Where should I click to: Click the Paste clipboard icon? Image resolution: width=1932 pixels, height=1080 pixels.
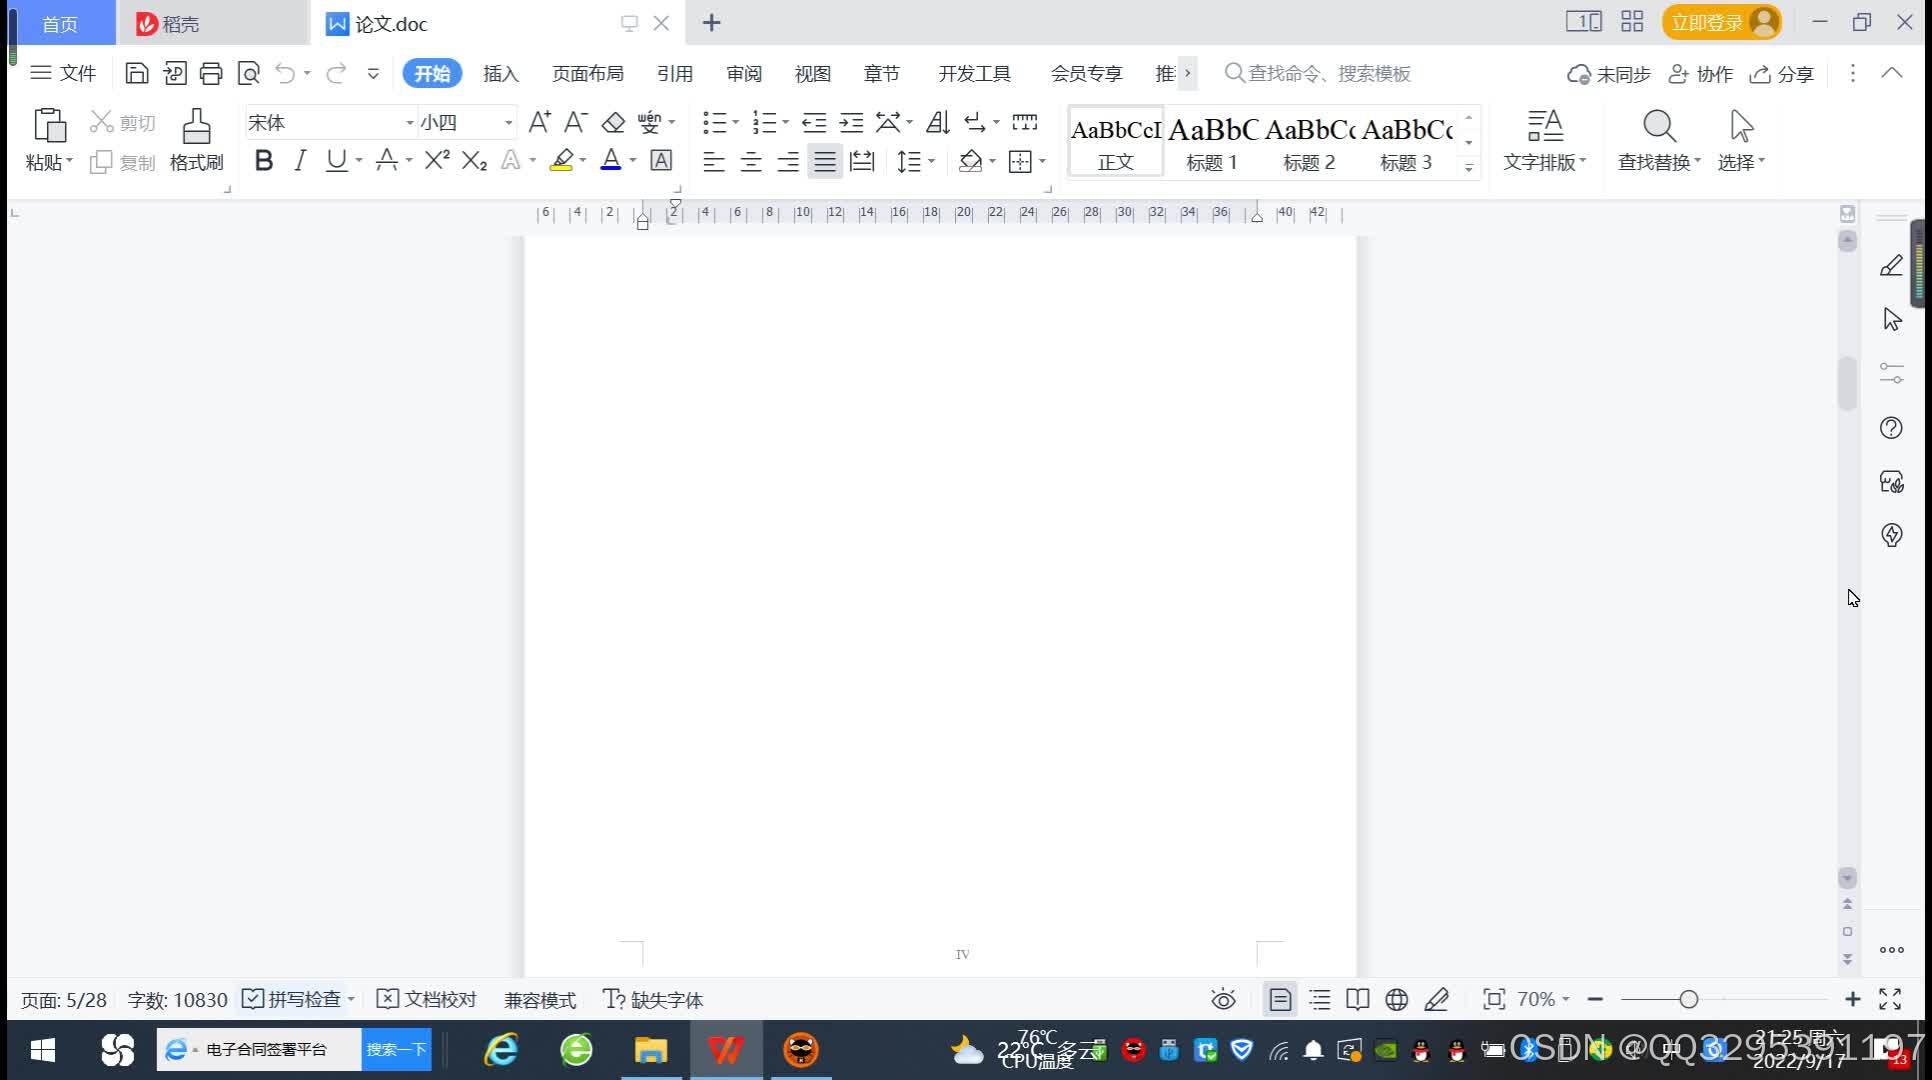point(49,127)
